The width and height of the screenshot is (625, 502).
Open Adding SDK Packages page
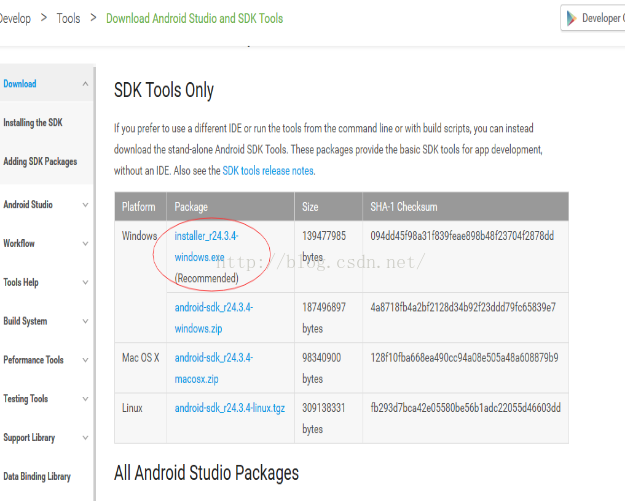(x=40, y=162)
